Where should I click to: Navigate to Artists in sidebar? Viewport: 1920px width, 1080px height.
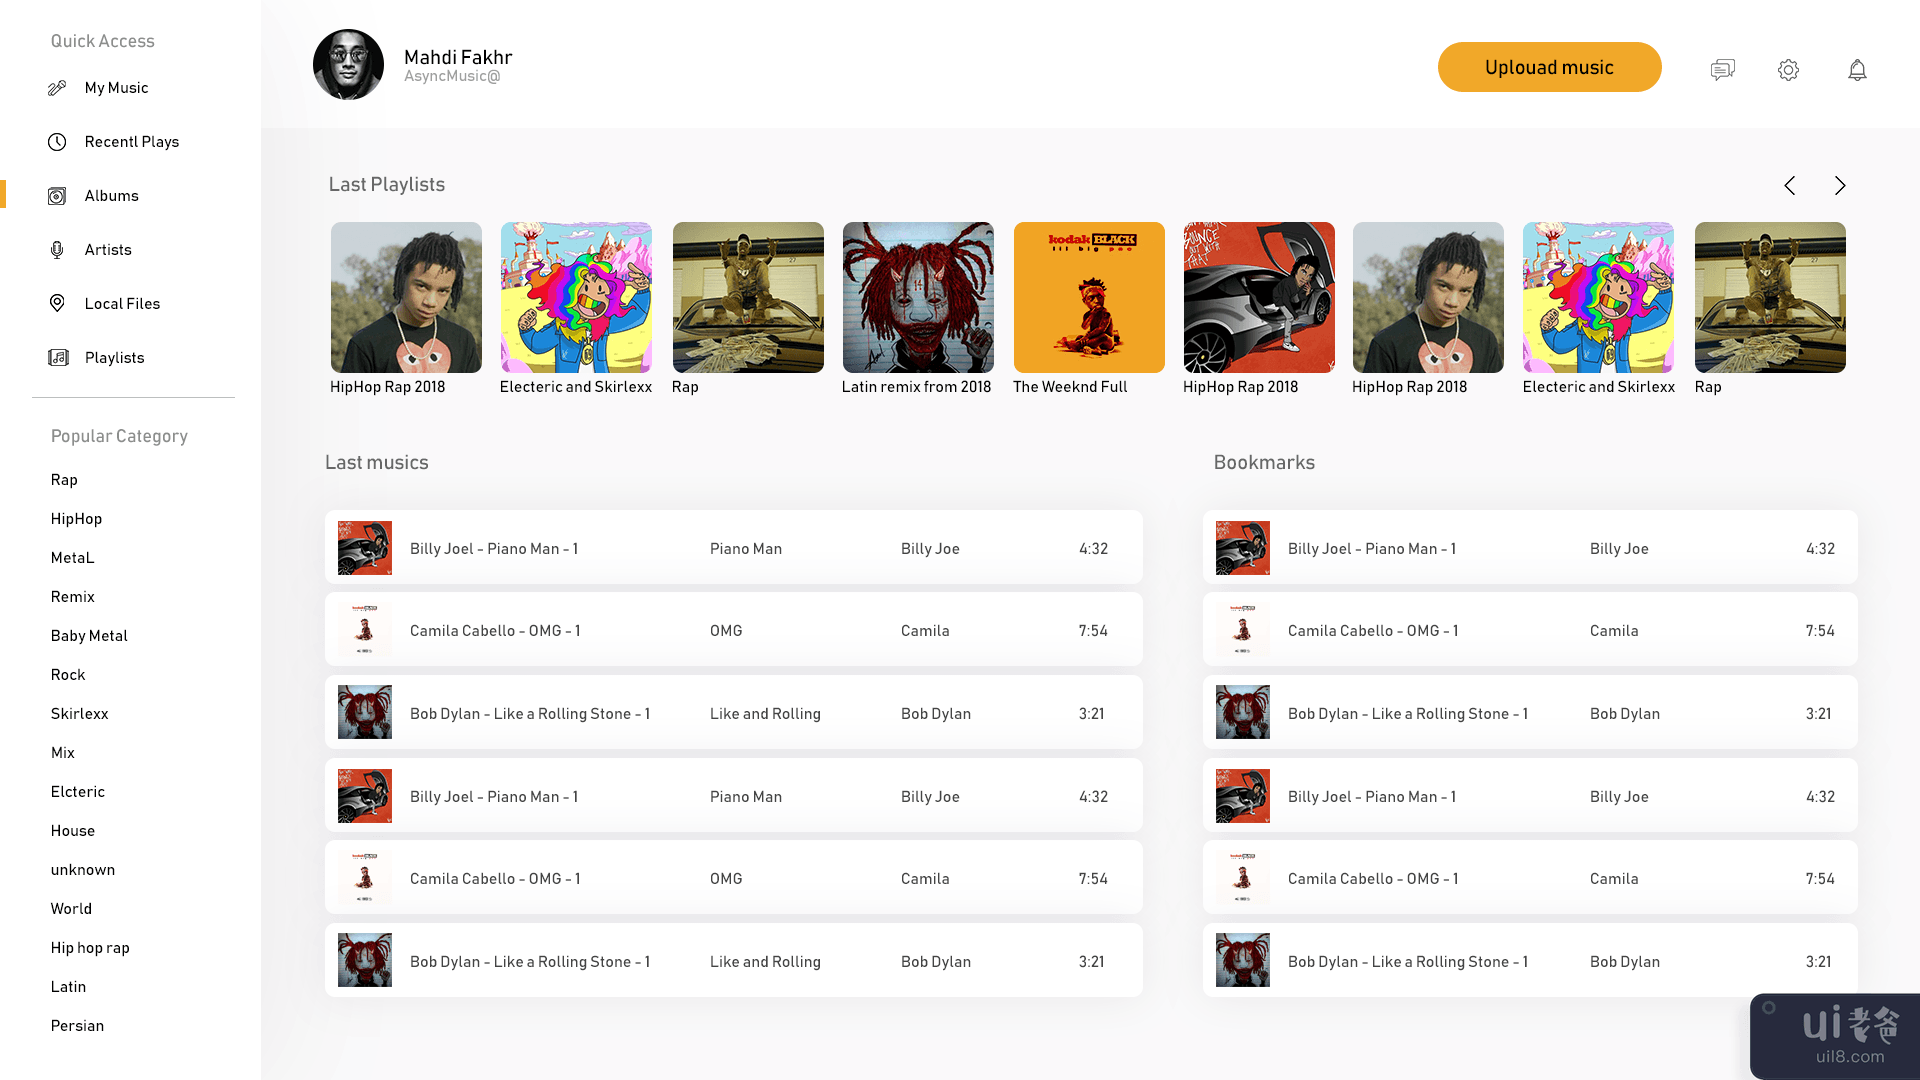pos(108,249)
